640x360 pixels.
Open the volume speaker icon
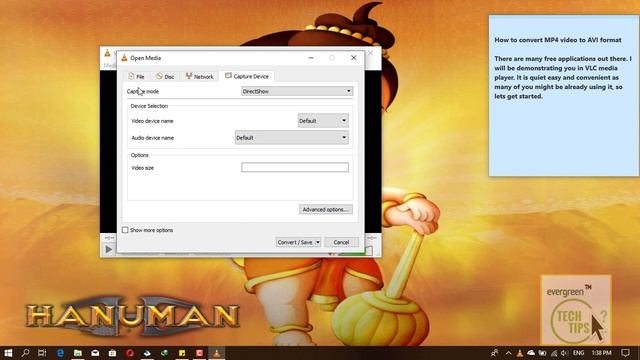coord(564,353)
